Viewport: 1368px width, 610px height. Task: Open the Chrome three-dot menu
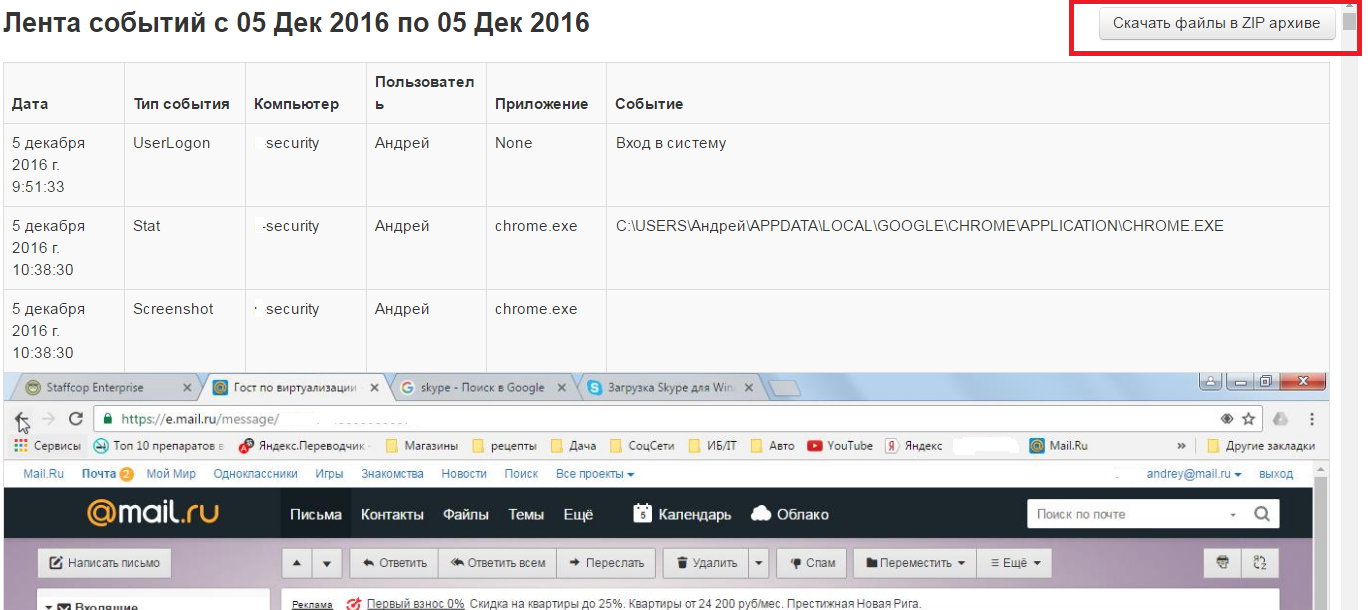[1312, 419]
